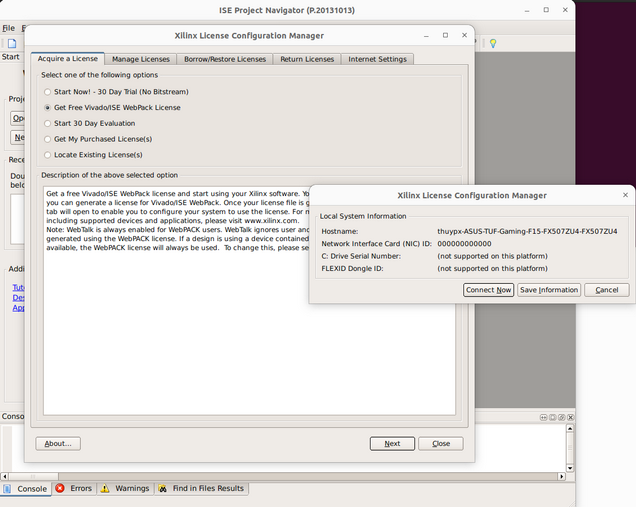Viewport: 636px width, 507px height.
Task: Click the About... button
Action: [x=58, y=444]
